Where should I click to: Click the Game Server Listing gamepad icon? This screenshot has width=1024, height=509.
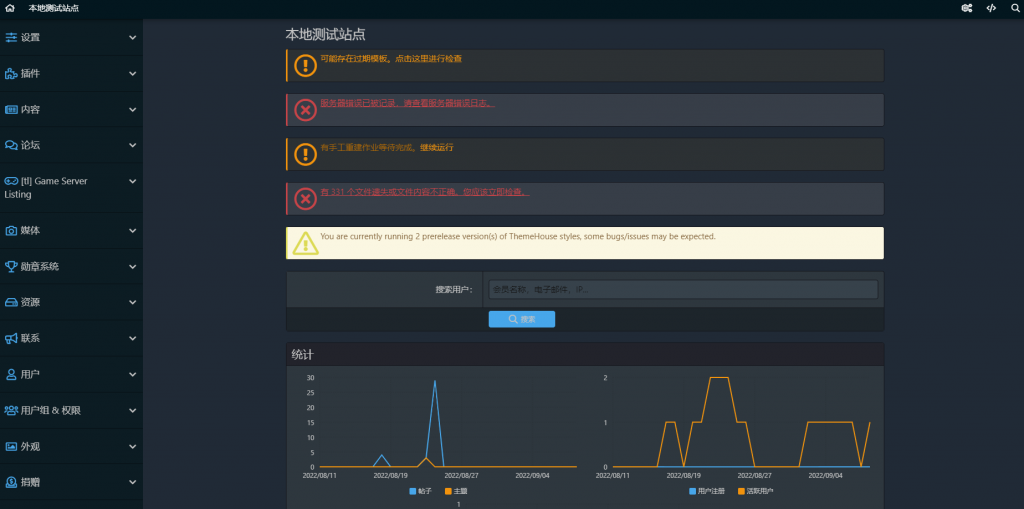11,181
